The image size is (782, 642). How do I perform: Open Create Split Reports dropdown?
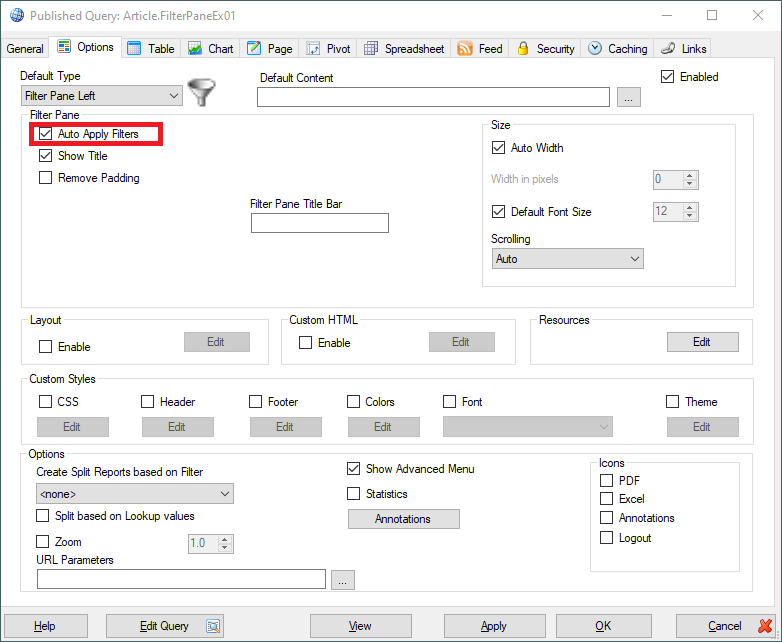tap(135, 494)
